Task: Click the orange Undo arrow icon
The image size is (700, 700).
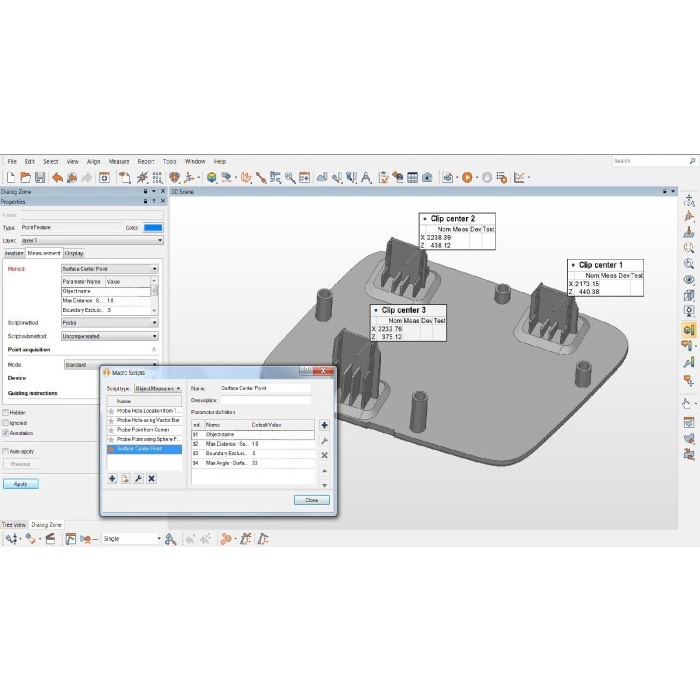Action: pos(58,177)
